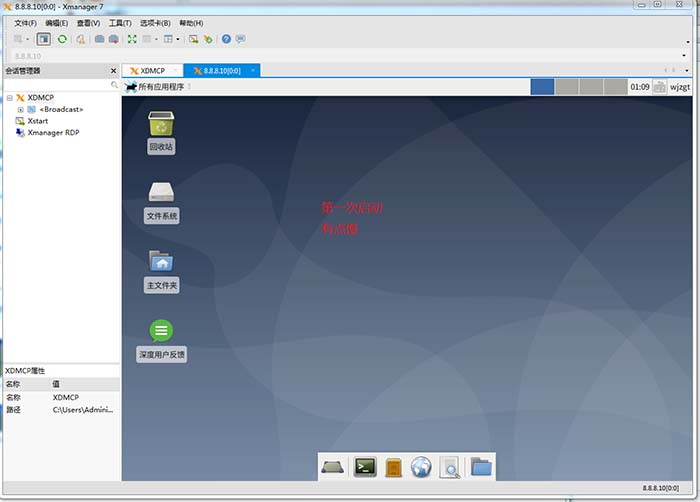Close the 8.8.8.10[0:0] tab
Viewport: 700px width, 502px height.
point(253,70)
